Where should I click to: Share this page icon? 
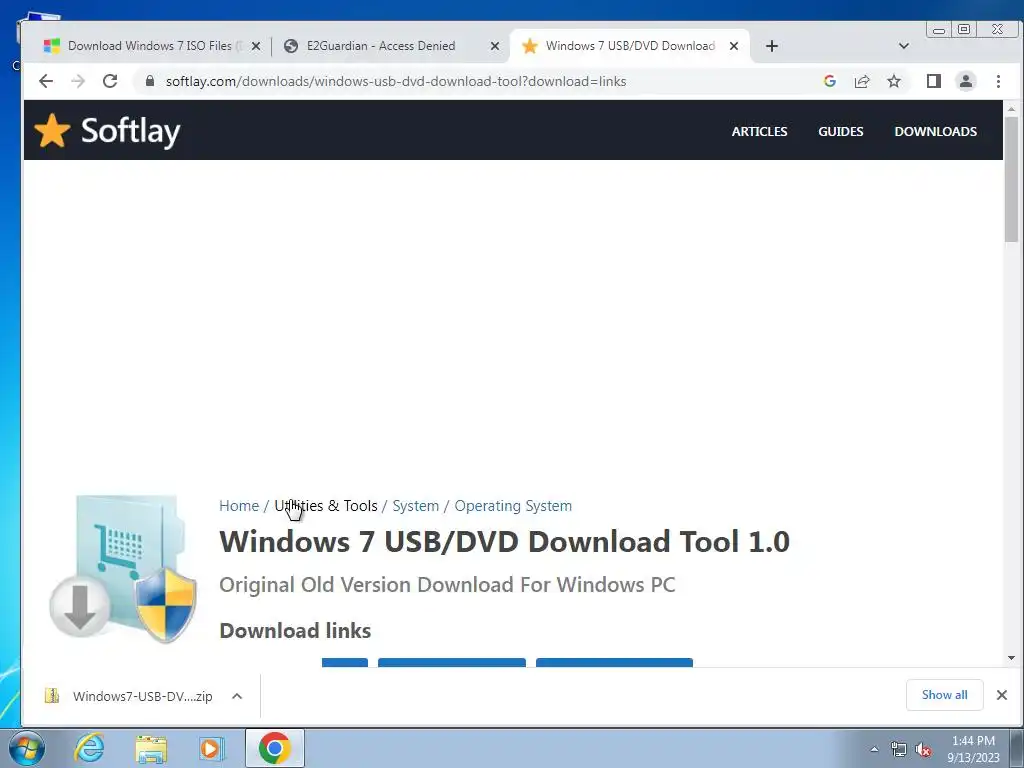(x=862, y=81)
